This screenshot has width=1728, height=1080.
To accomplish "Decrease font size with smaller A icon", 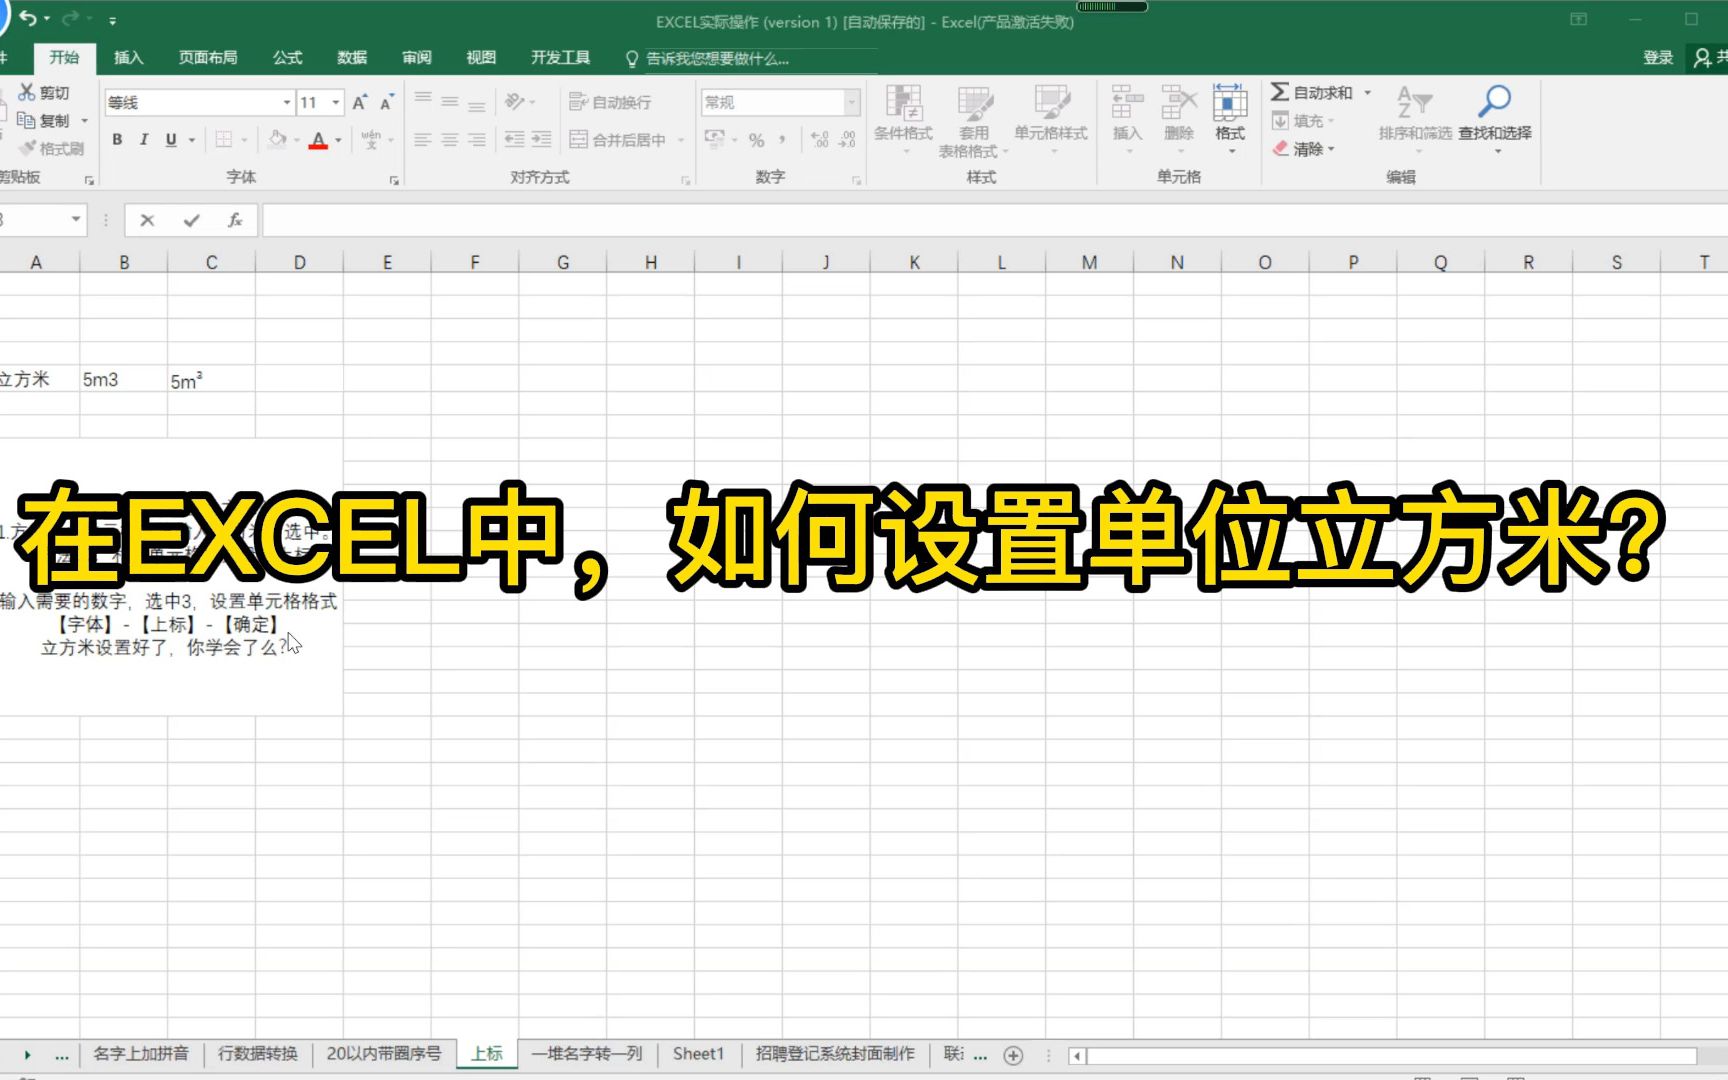I will tap(387, 102).
